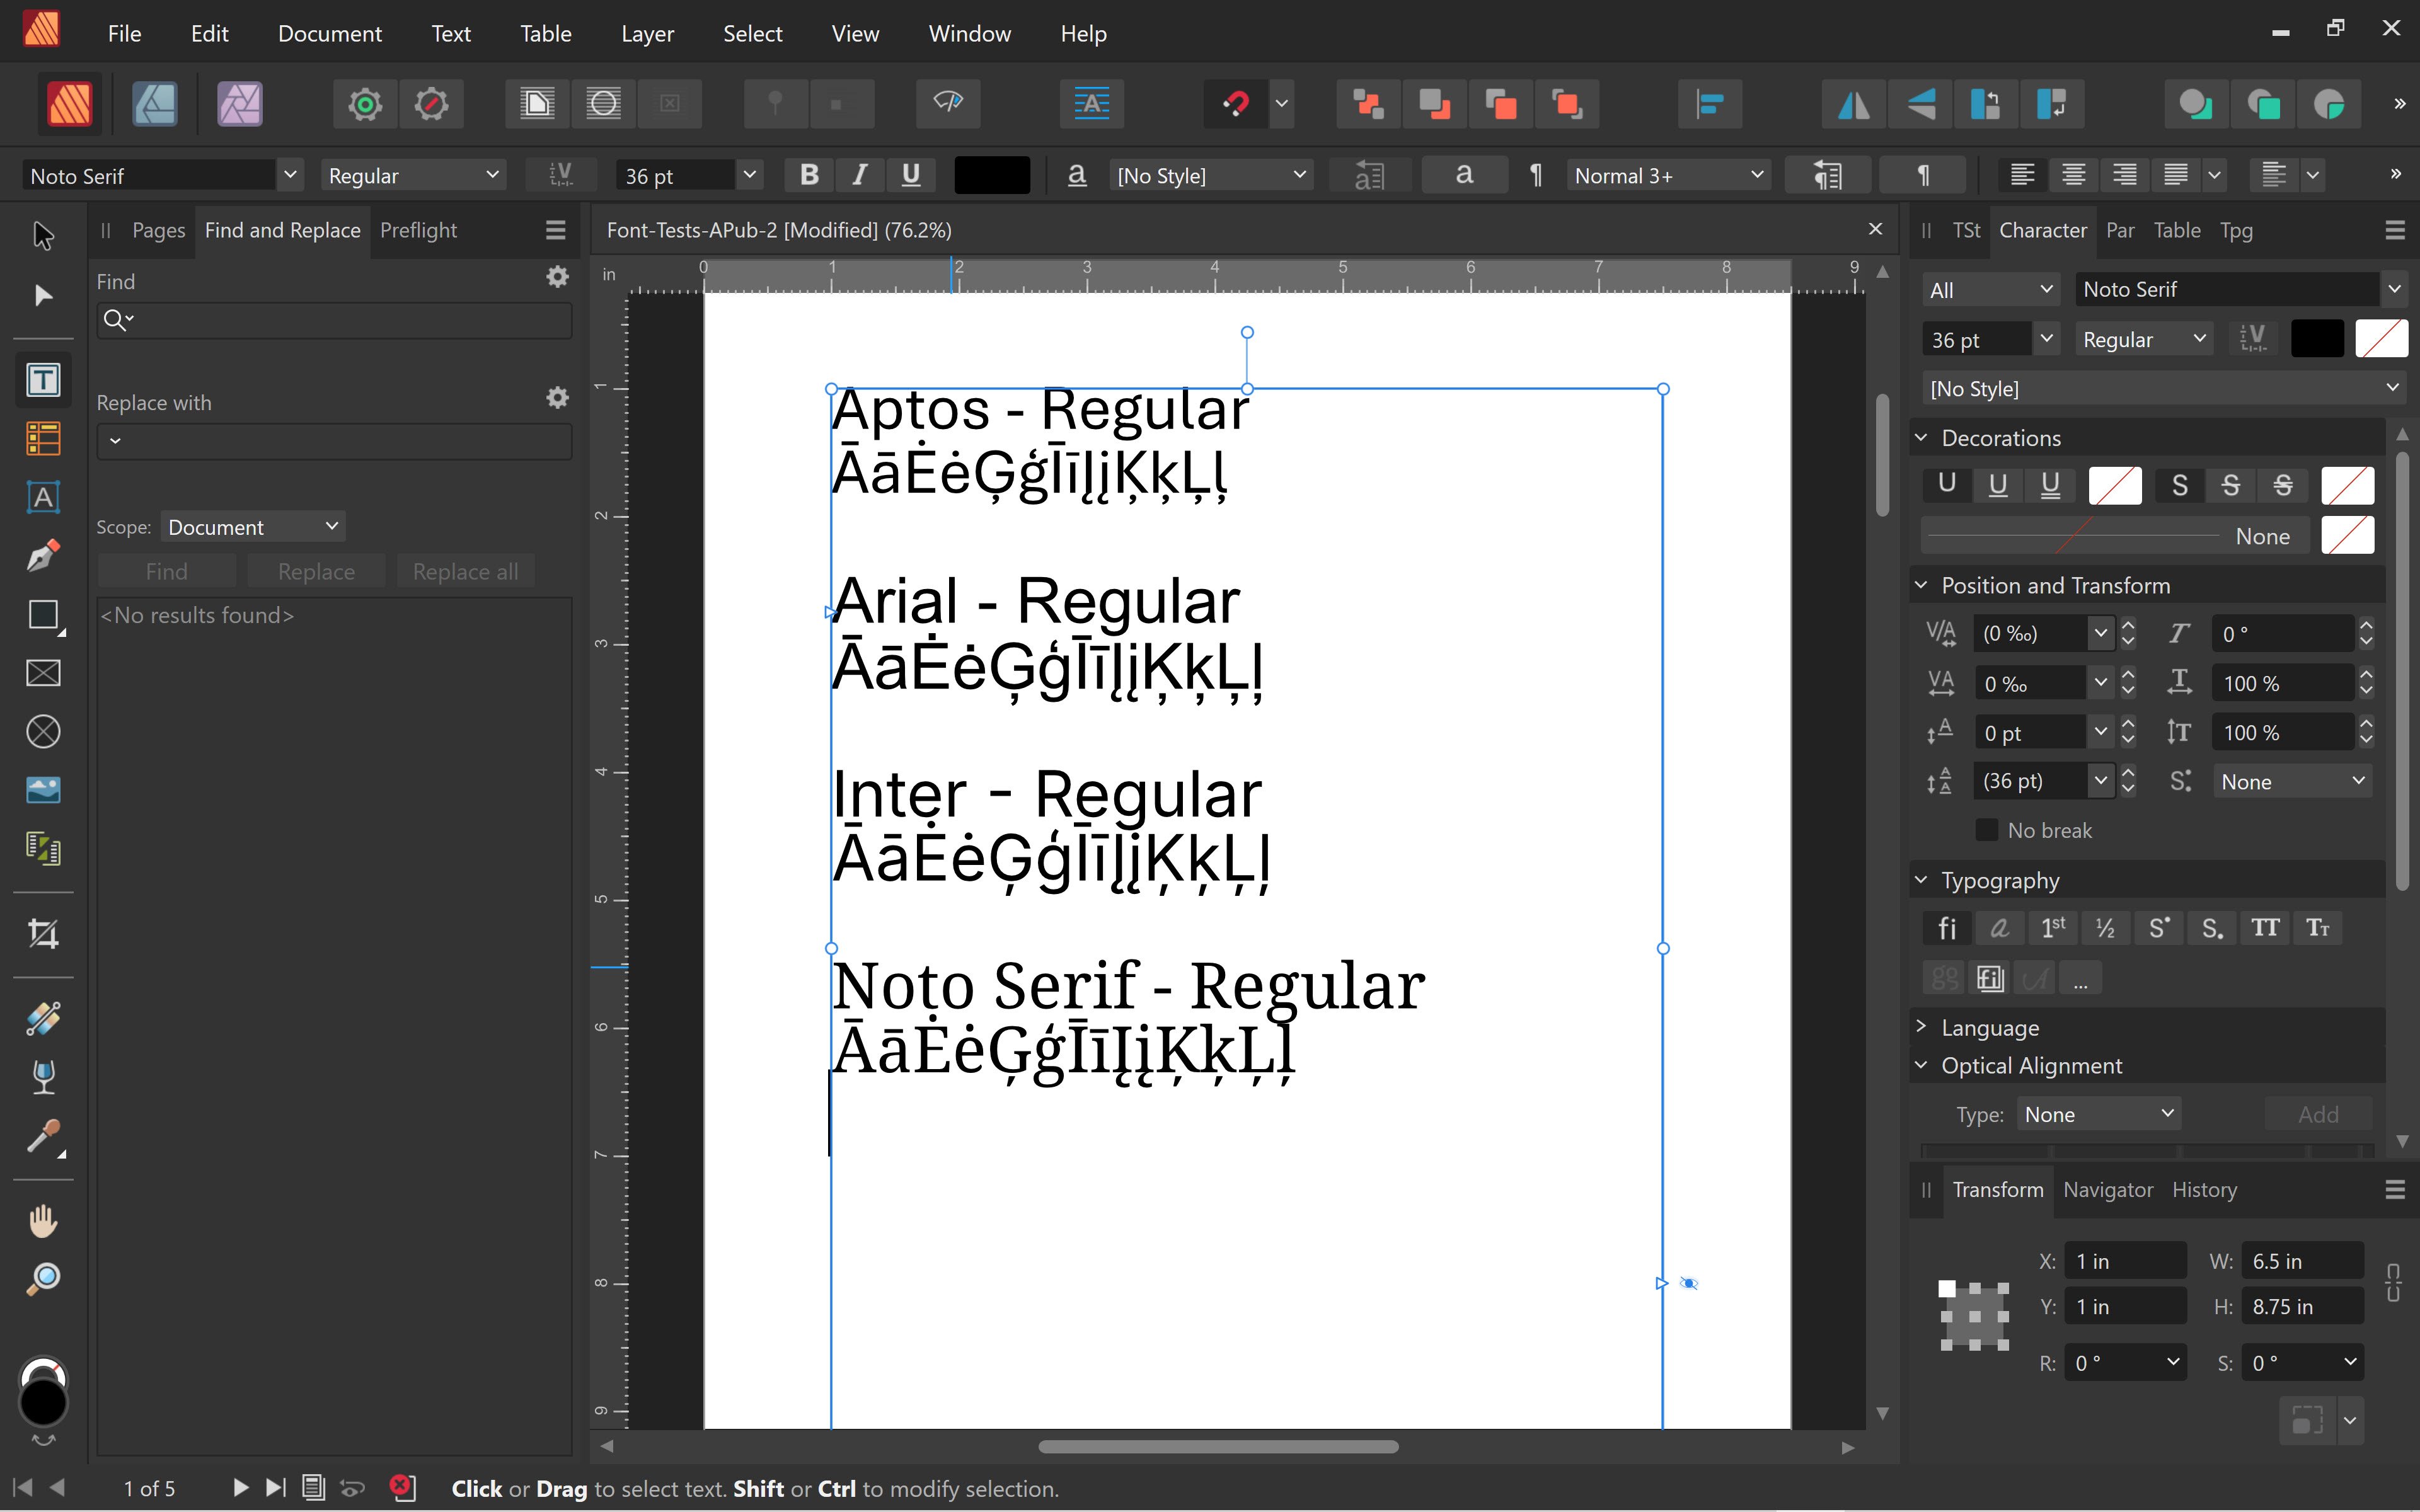Activate the Frame Text tool
This screenshot has height=1512, width=2420.
click(43, 380)
